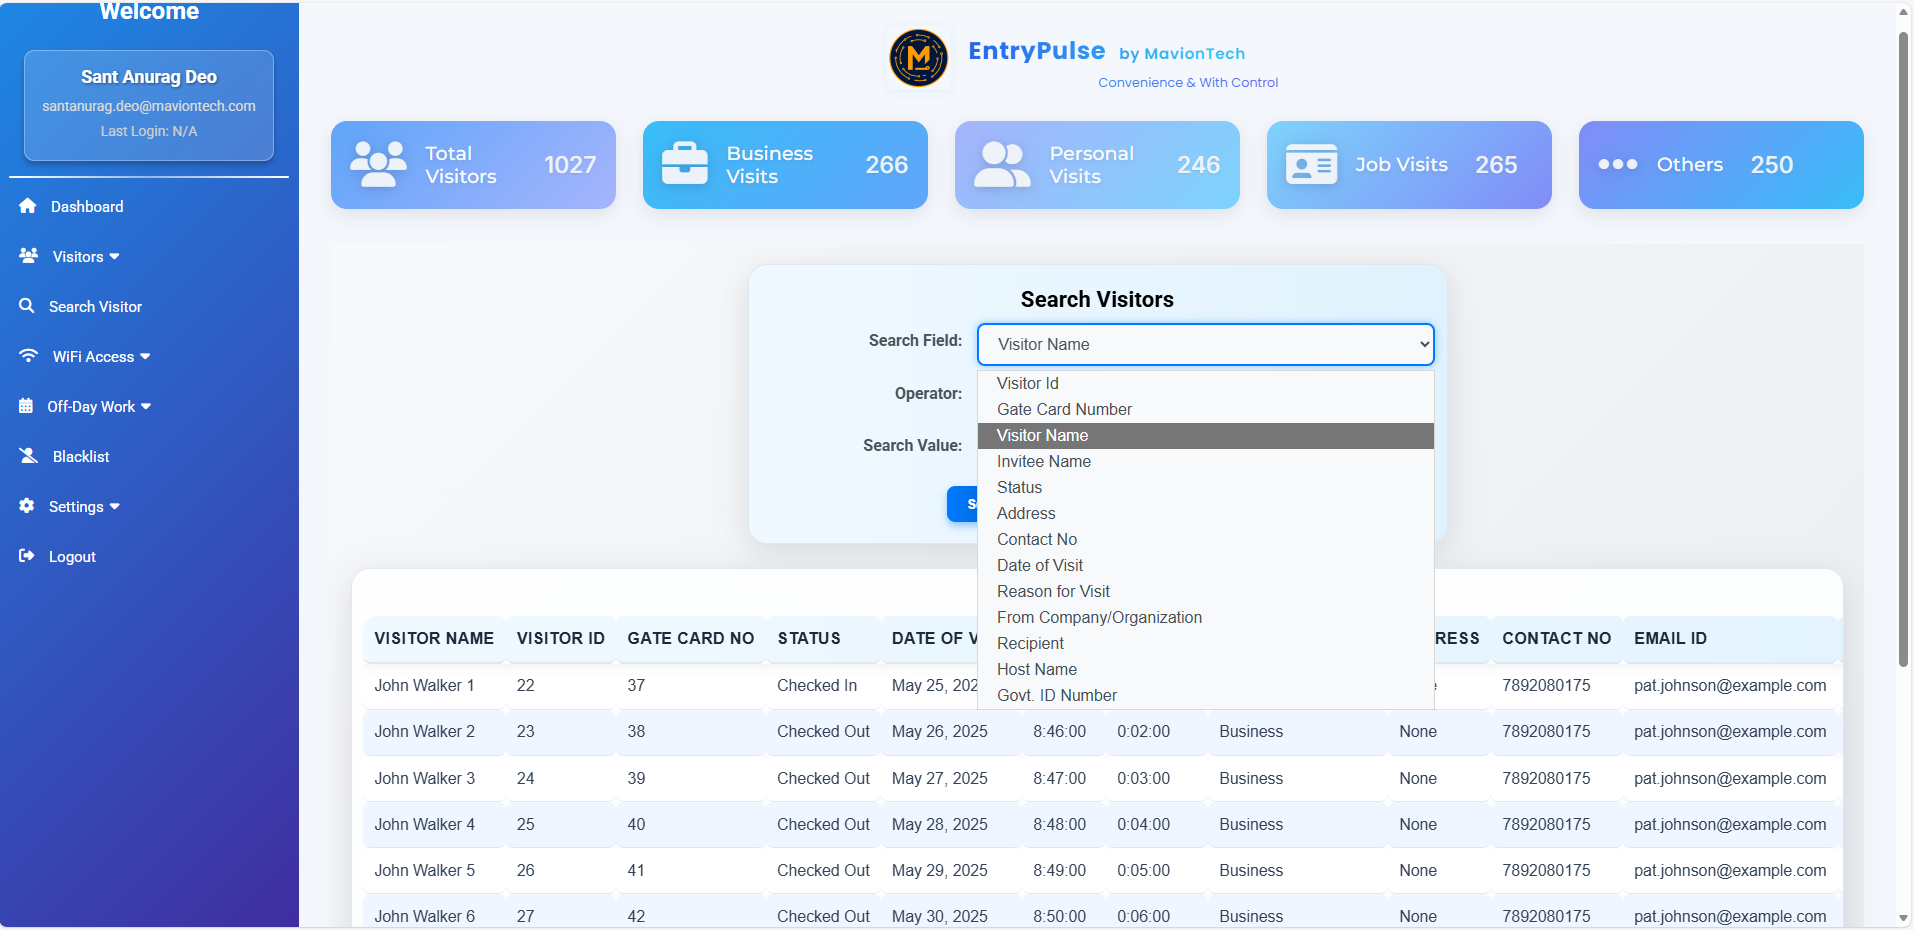Click the Others count card

click(1720, 165)
